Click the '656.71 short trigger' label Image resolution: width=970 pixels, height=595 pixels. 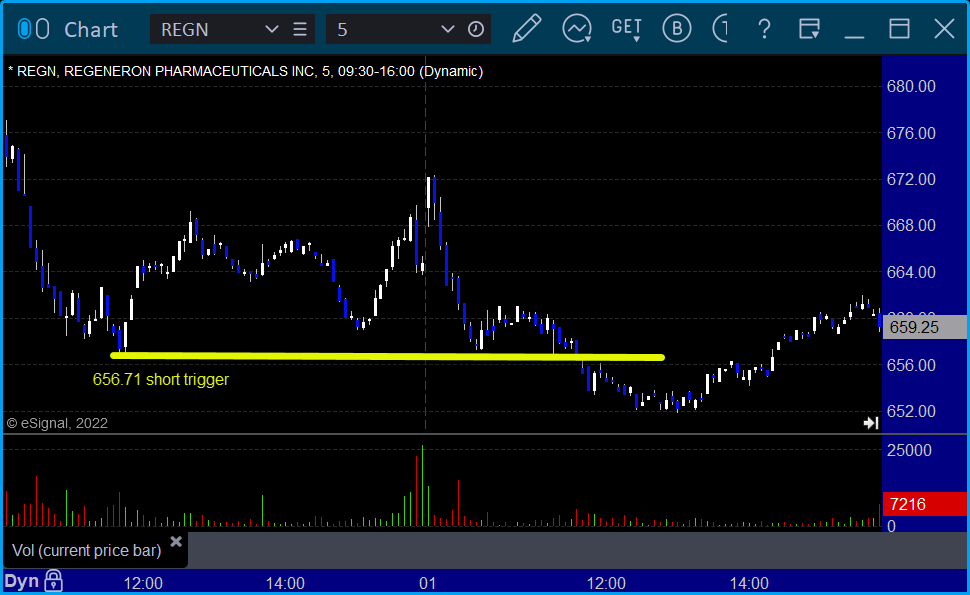pyautogui.click(x=161, y=379)
